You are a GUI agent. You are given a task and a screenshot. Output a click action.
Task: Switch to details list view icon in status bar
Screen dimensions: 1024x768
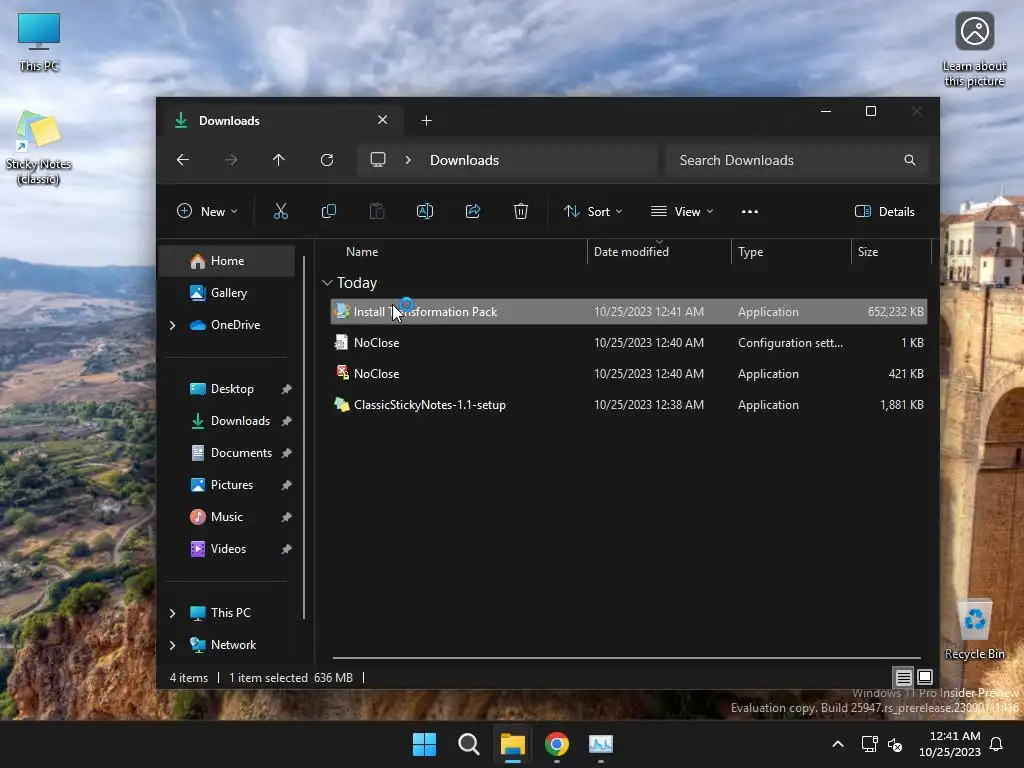coord(903,677)
